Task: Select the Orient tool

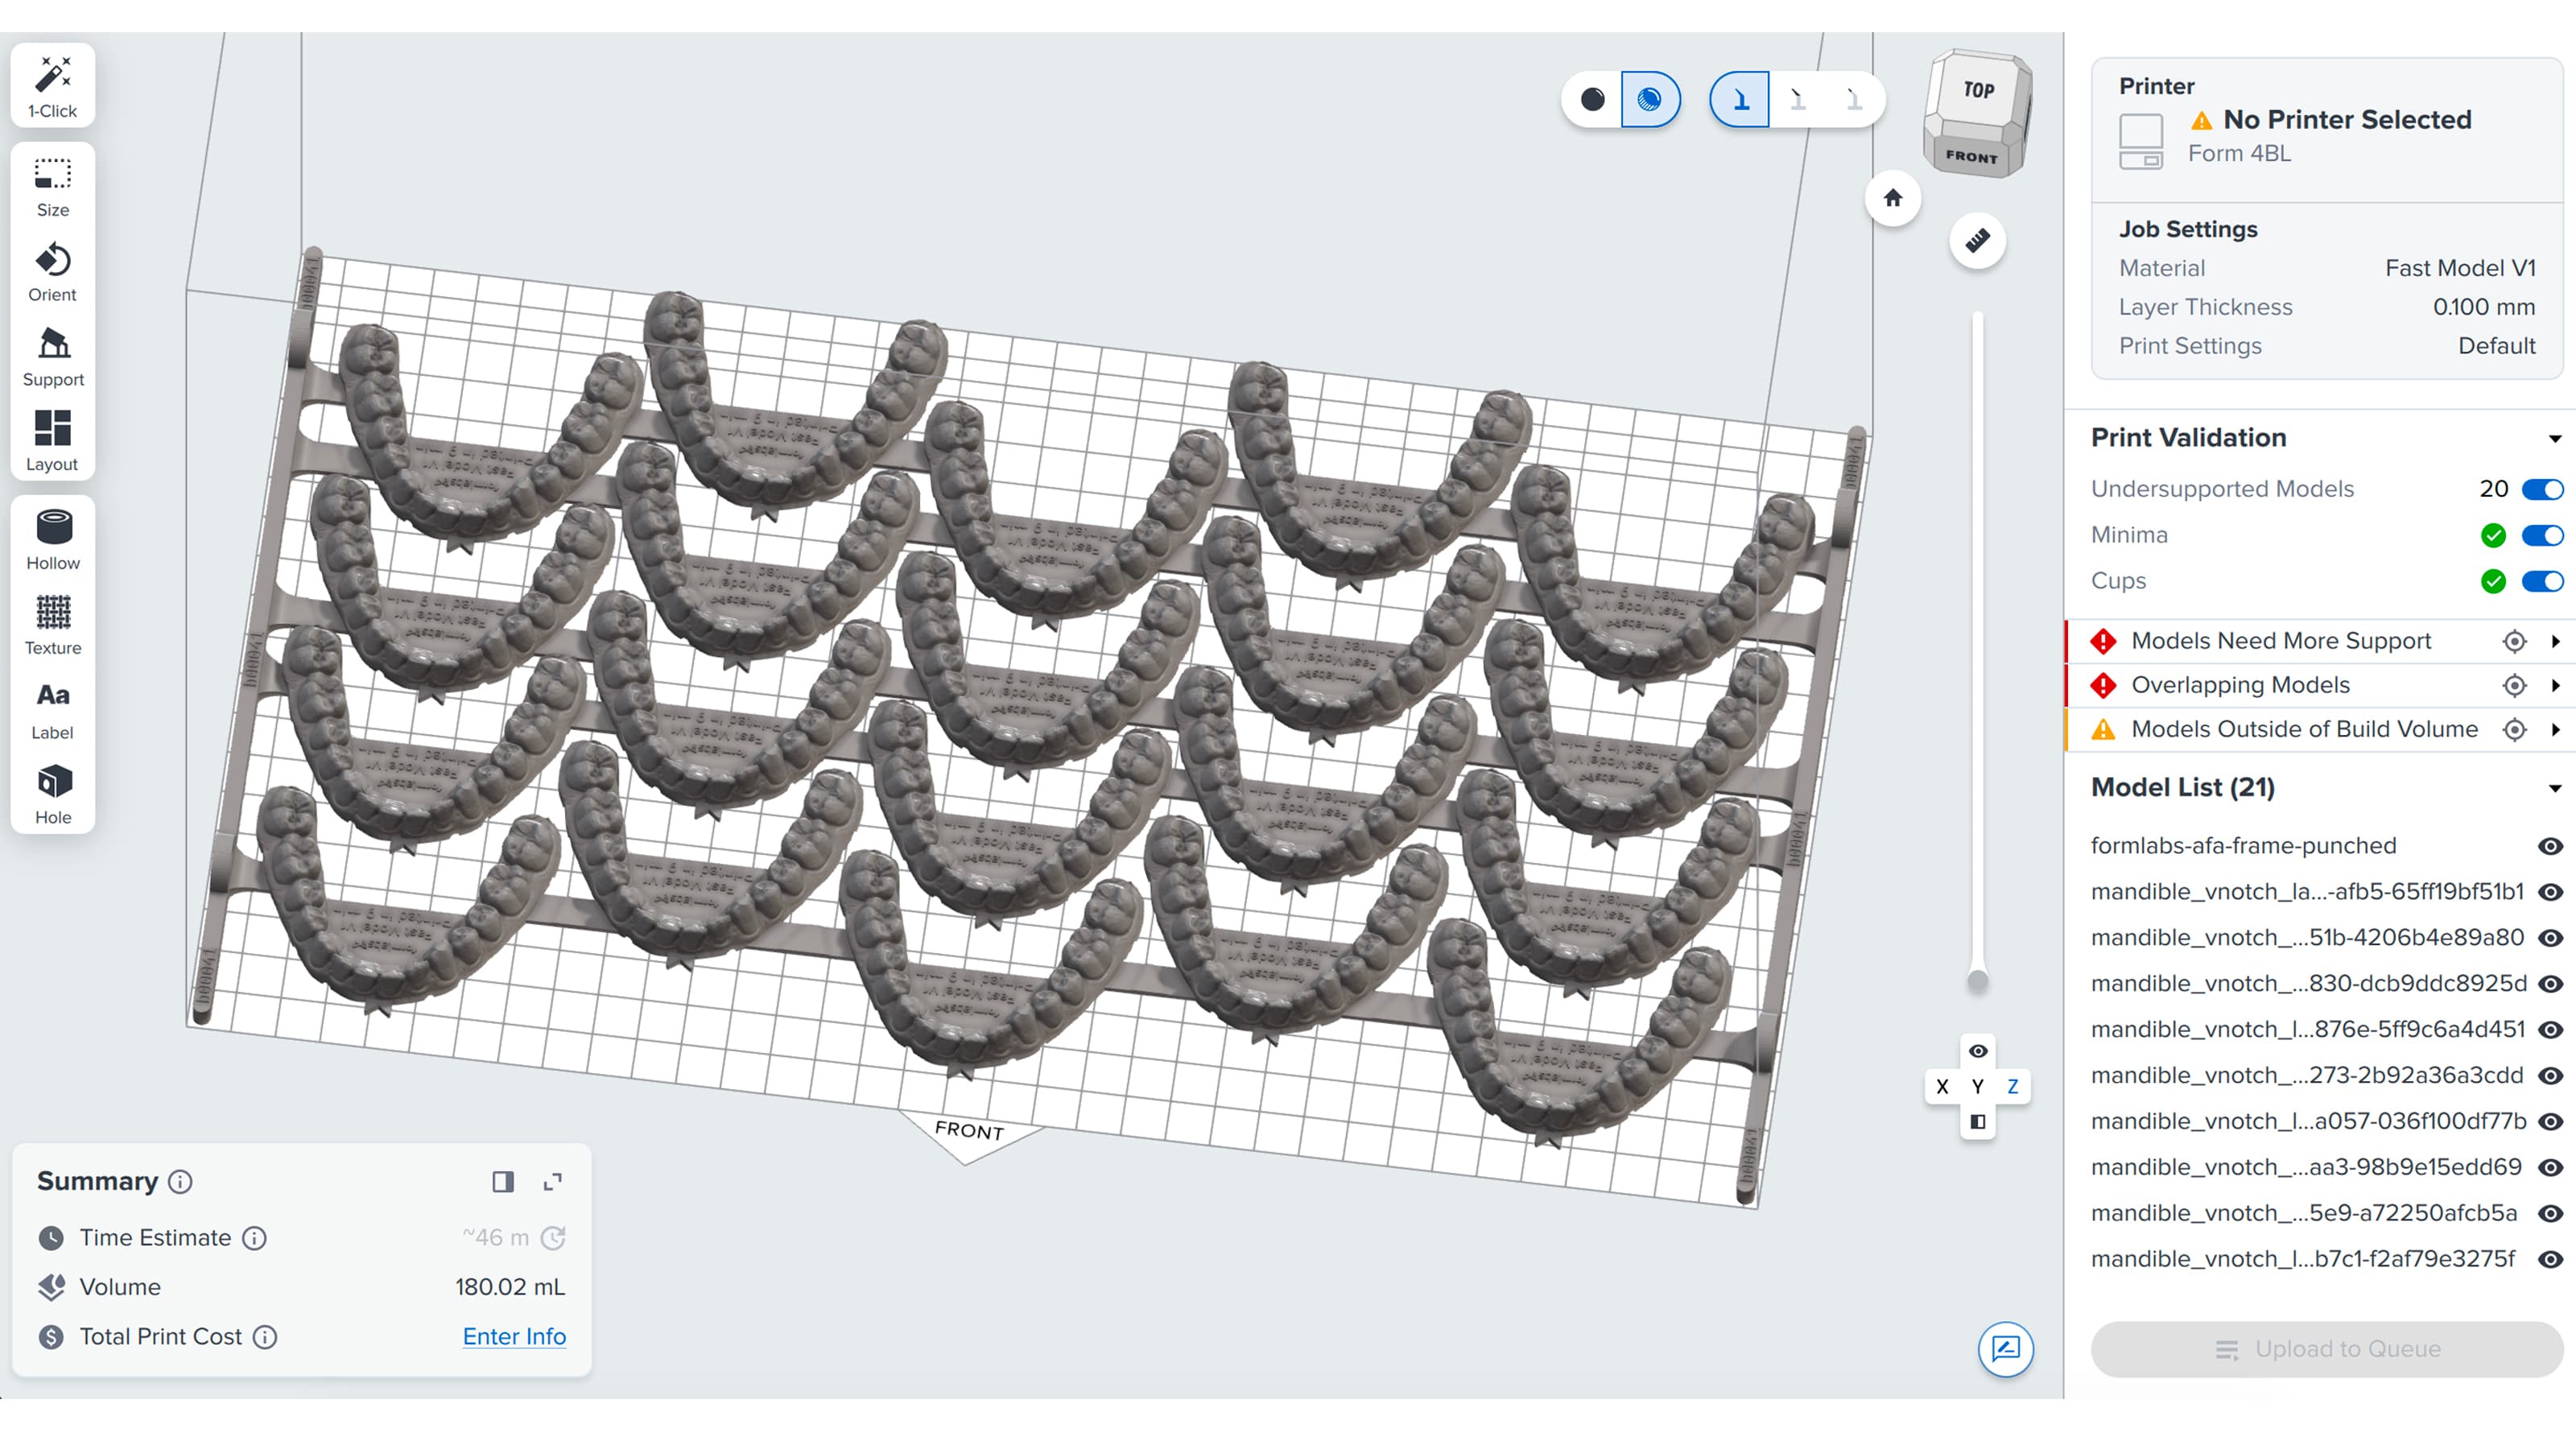Action: pyautogui.click(x=53, y=272)
